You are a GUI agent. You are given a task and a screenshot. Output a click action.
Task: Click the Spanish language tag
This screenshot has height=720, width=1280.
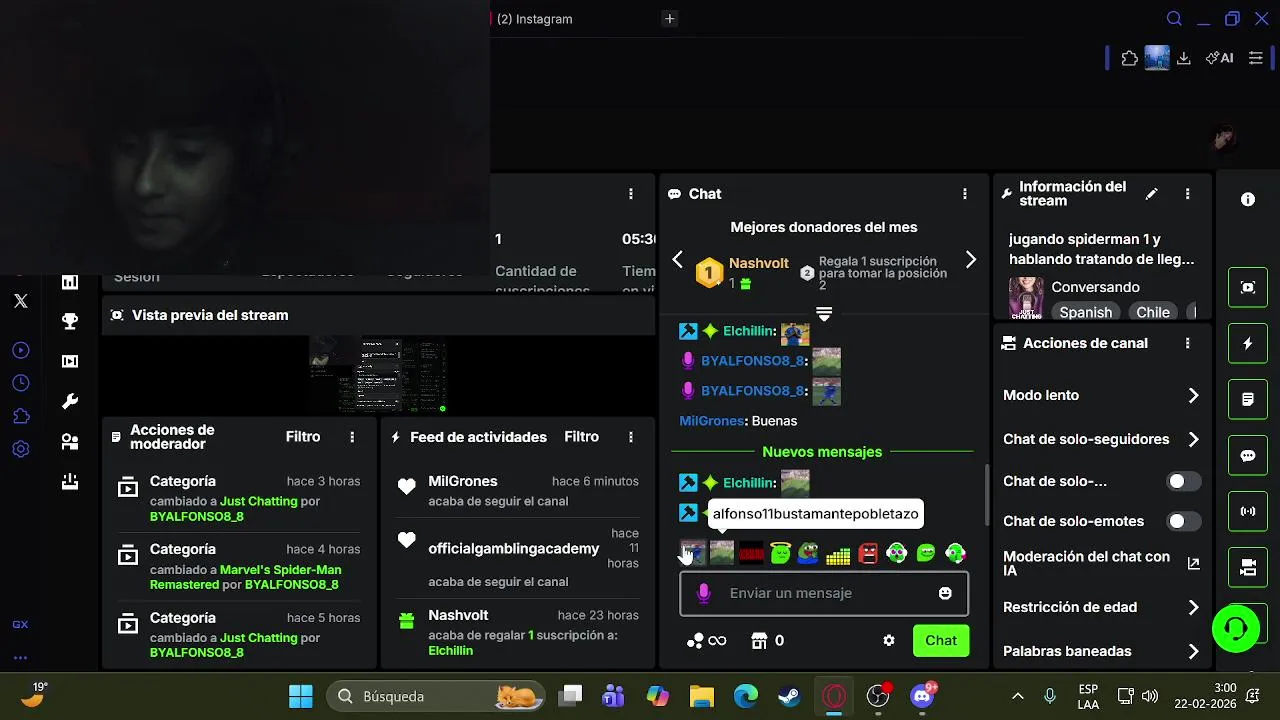click(1086, 312)
